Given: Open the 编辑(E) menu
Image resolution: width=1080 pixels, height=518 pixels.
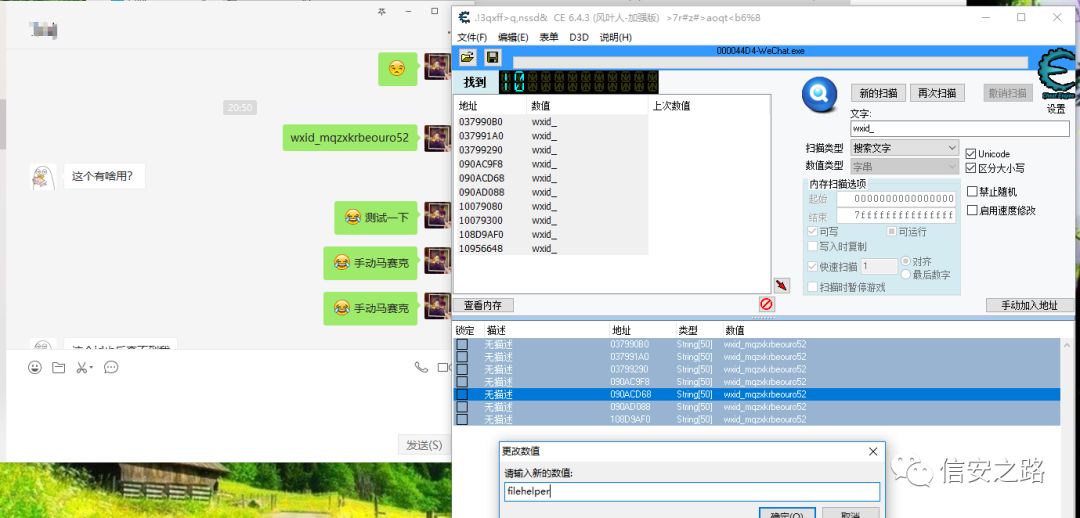Looking at the screenshot, I should (x=513, y=37).
